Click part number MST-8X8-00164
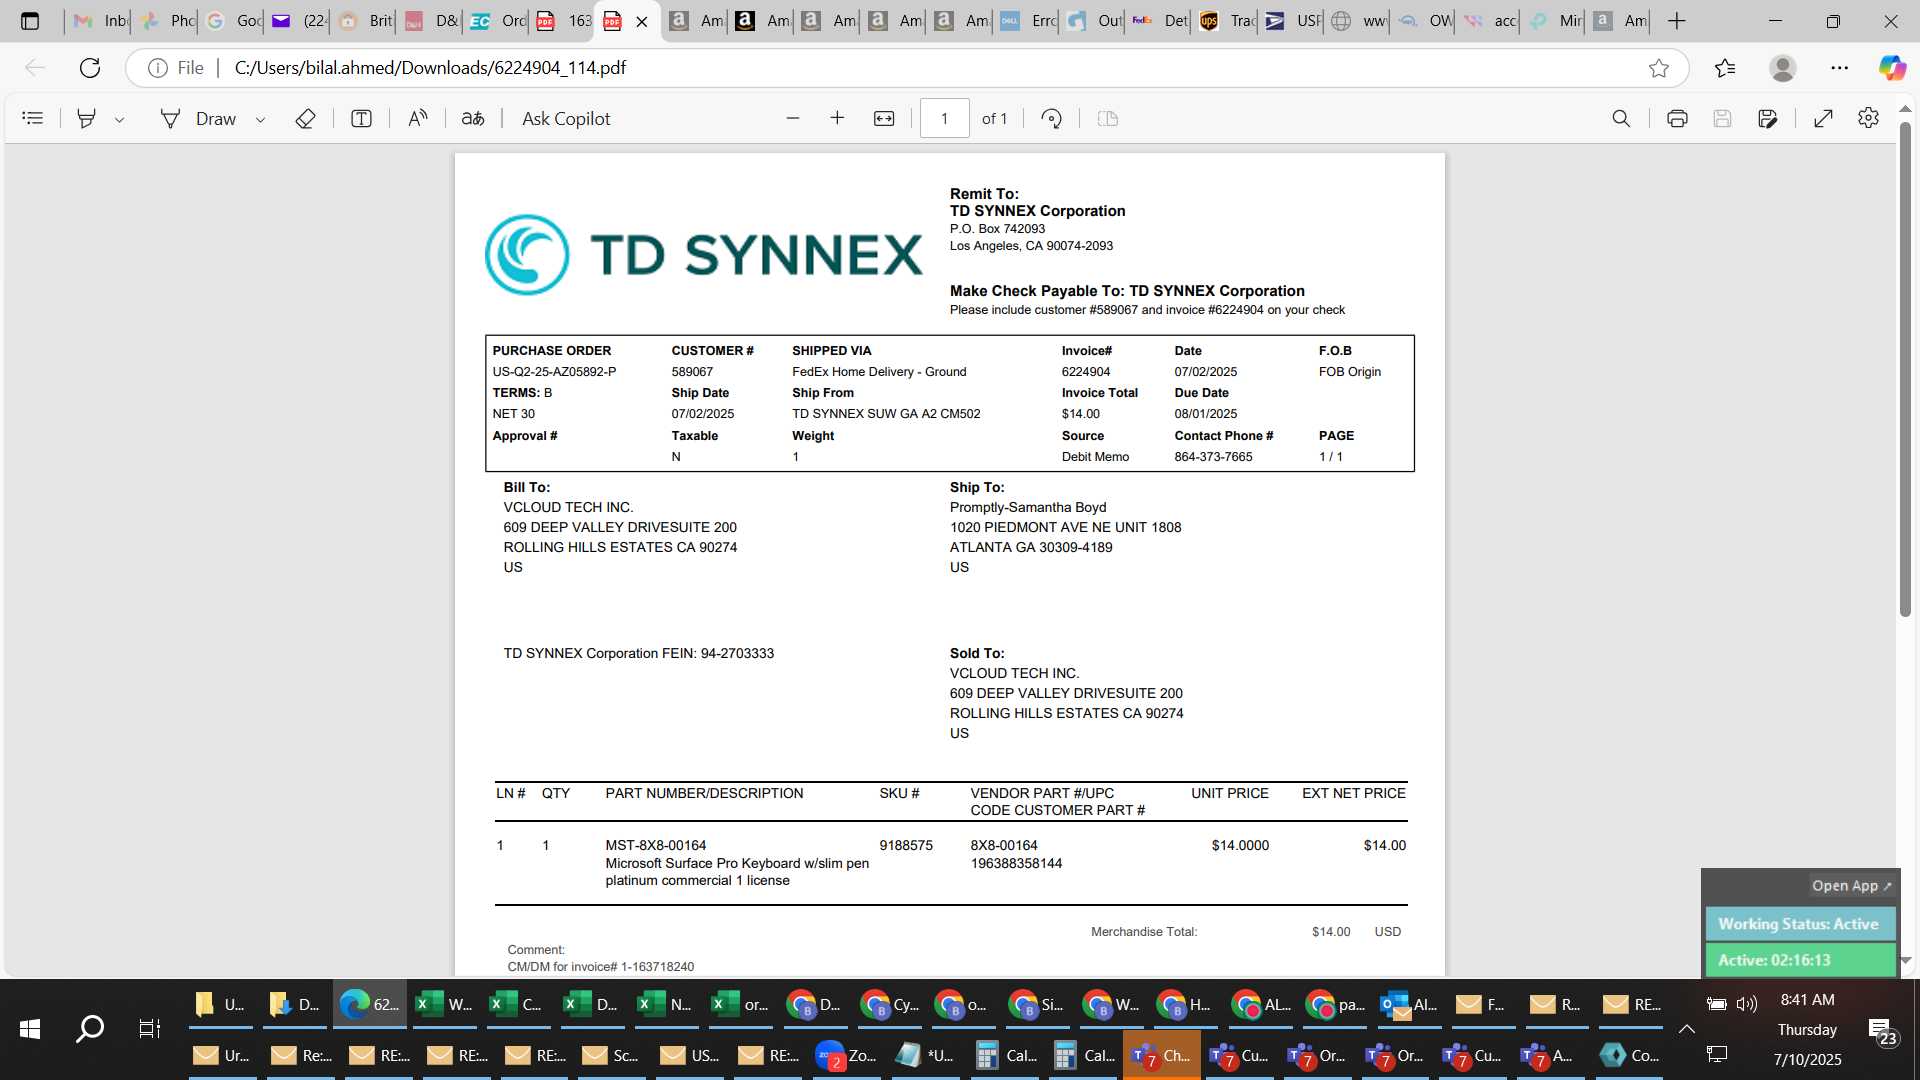The height and width of the screenshot is (1080, 1920). coord(656,846)
